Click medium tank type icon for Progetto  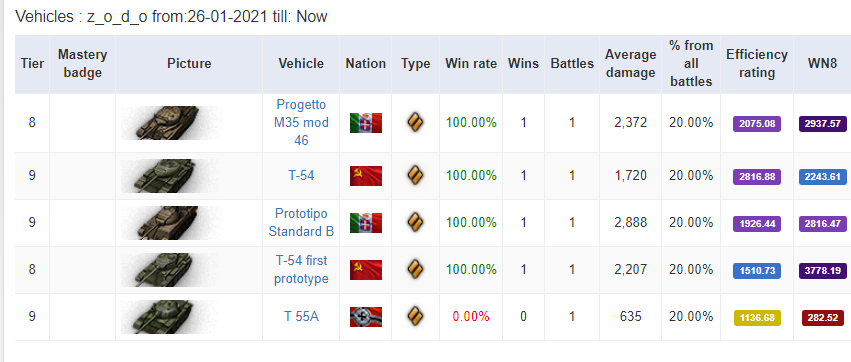pos(416,123)
